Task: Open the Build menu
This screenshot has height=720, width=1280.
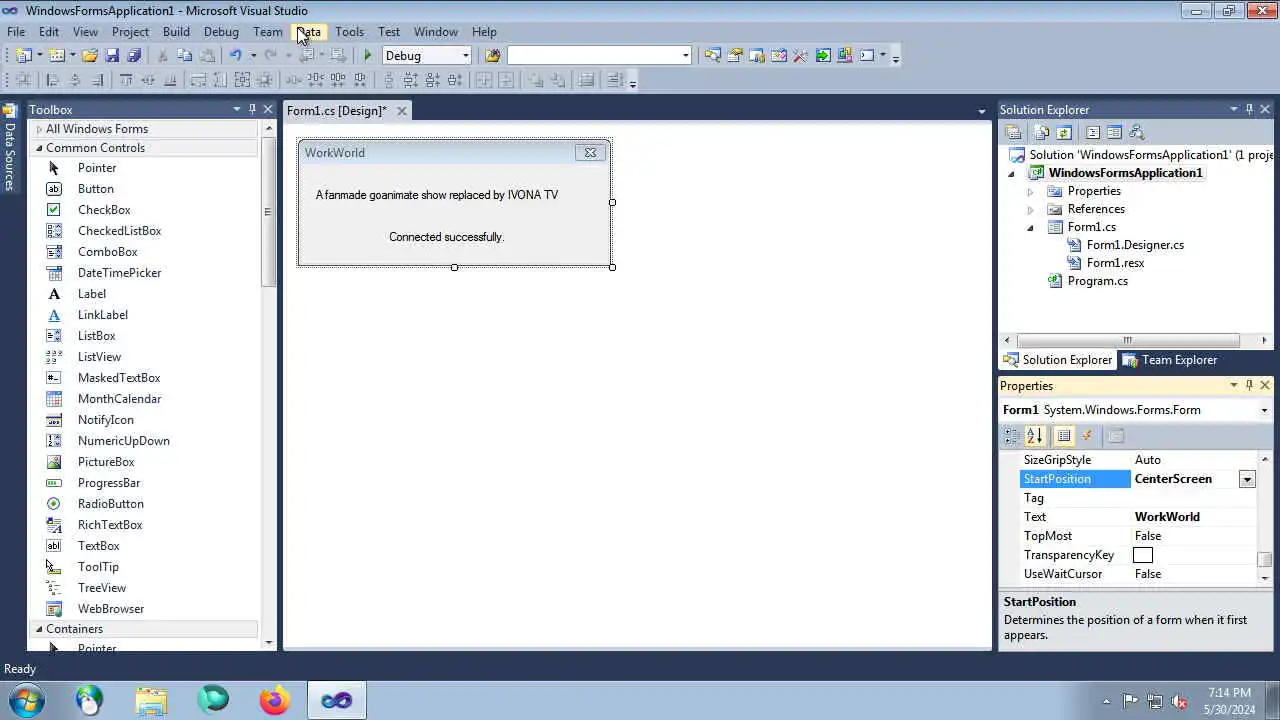Action: pyautogui.click(x=176, y=32)
